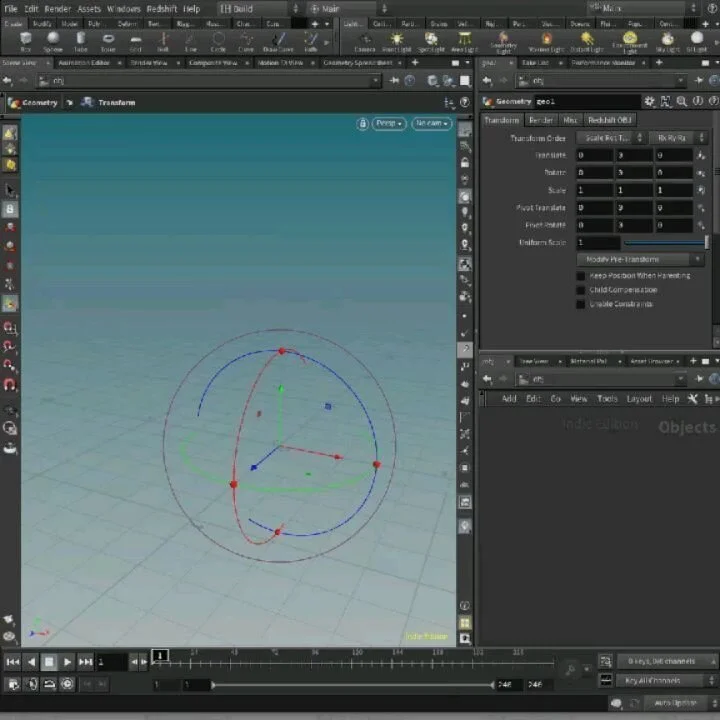Viewport: 720px width, 720px height.
Task: Switch to Redshift OBJ tab
Action: [609, 120]
